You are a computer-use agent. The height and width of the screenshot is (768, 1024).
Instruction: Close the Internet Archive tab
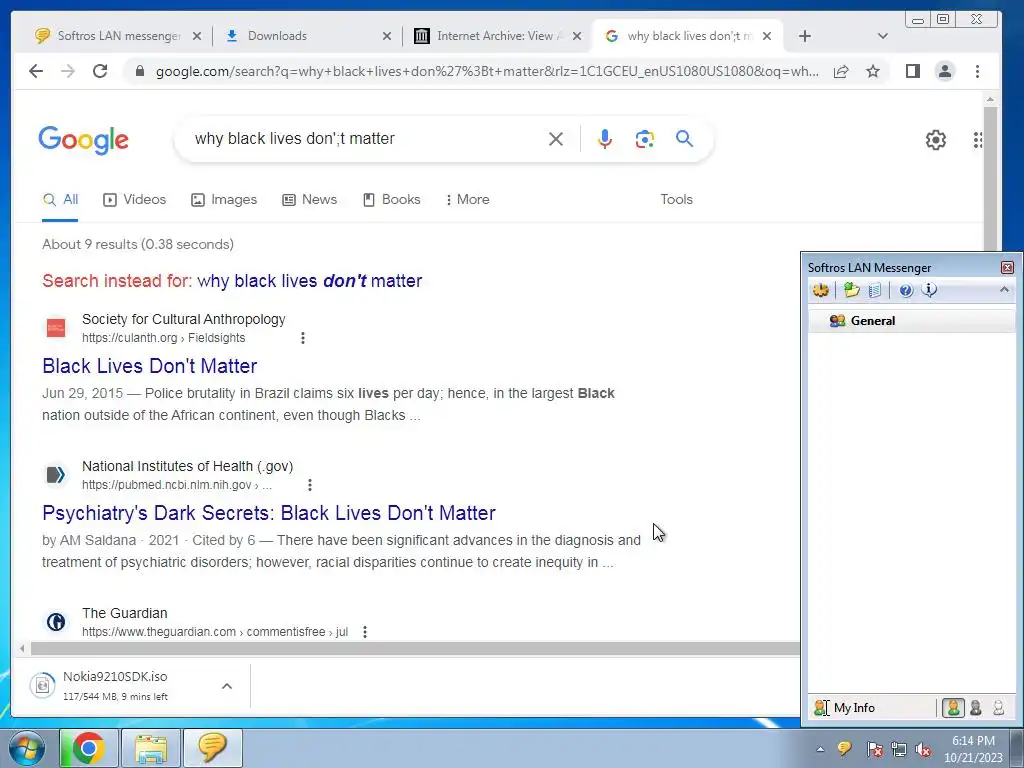[x=577, y=36]
